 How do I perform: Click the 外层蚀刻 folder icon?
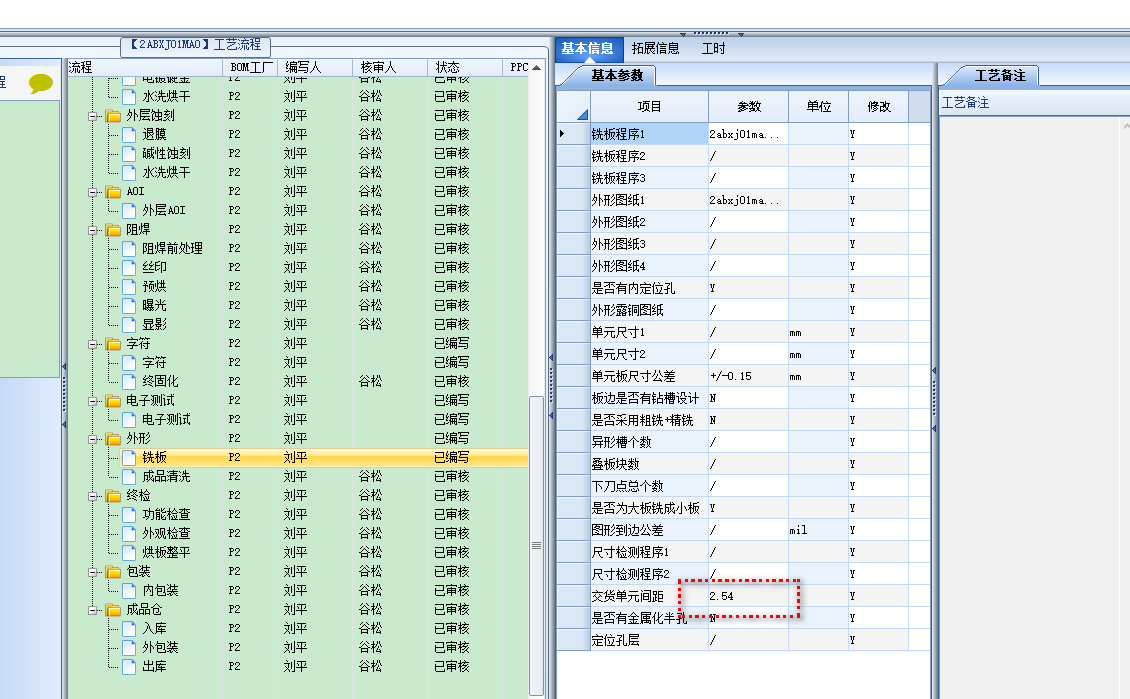(x=113, y=116)
